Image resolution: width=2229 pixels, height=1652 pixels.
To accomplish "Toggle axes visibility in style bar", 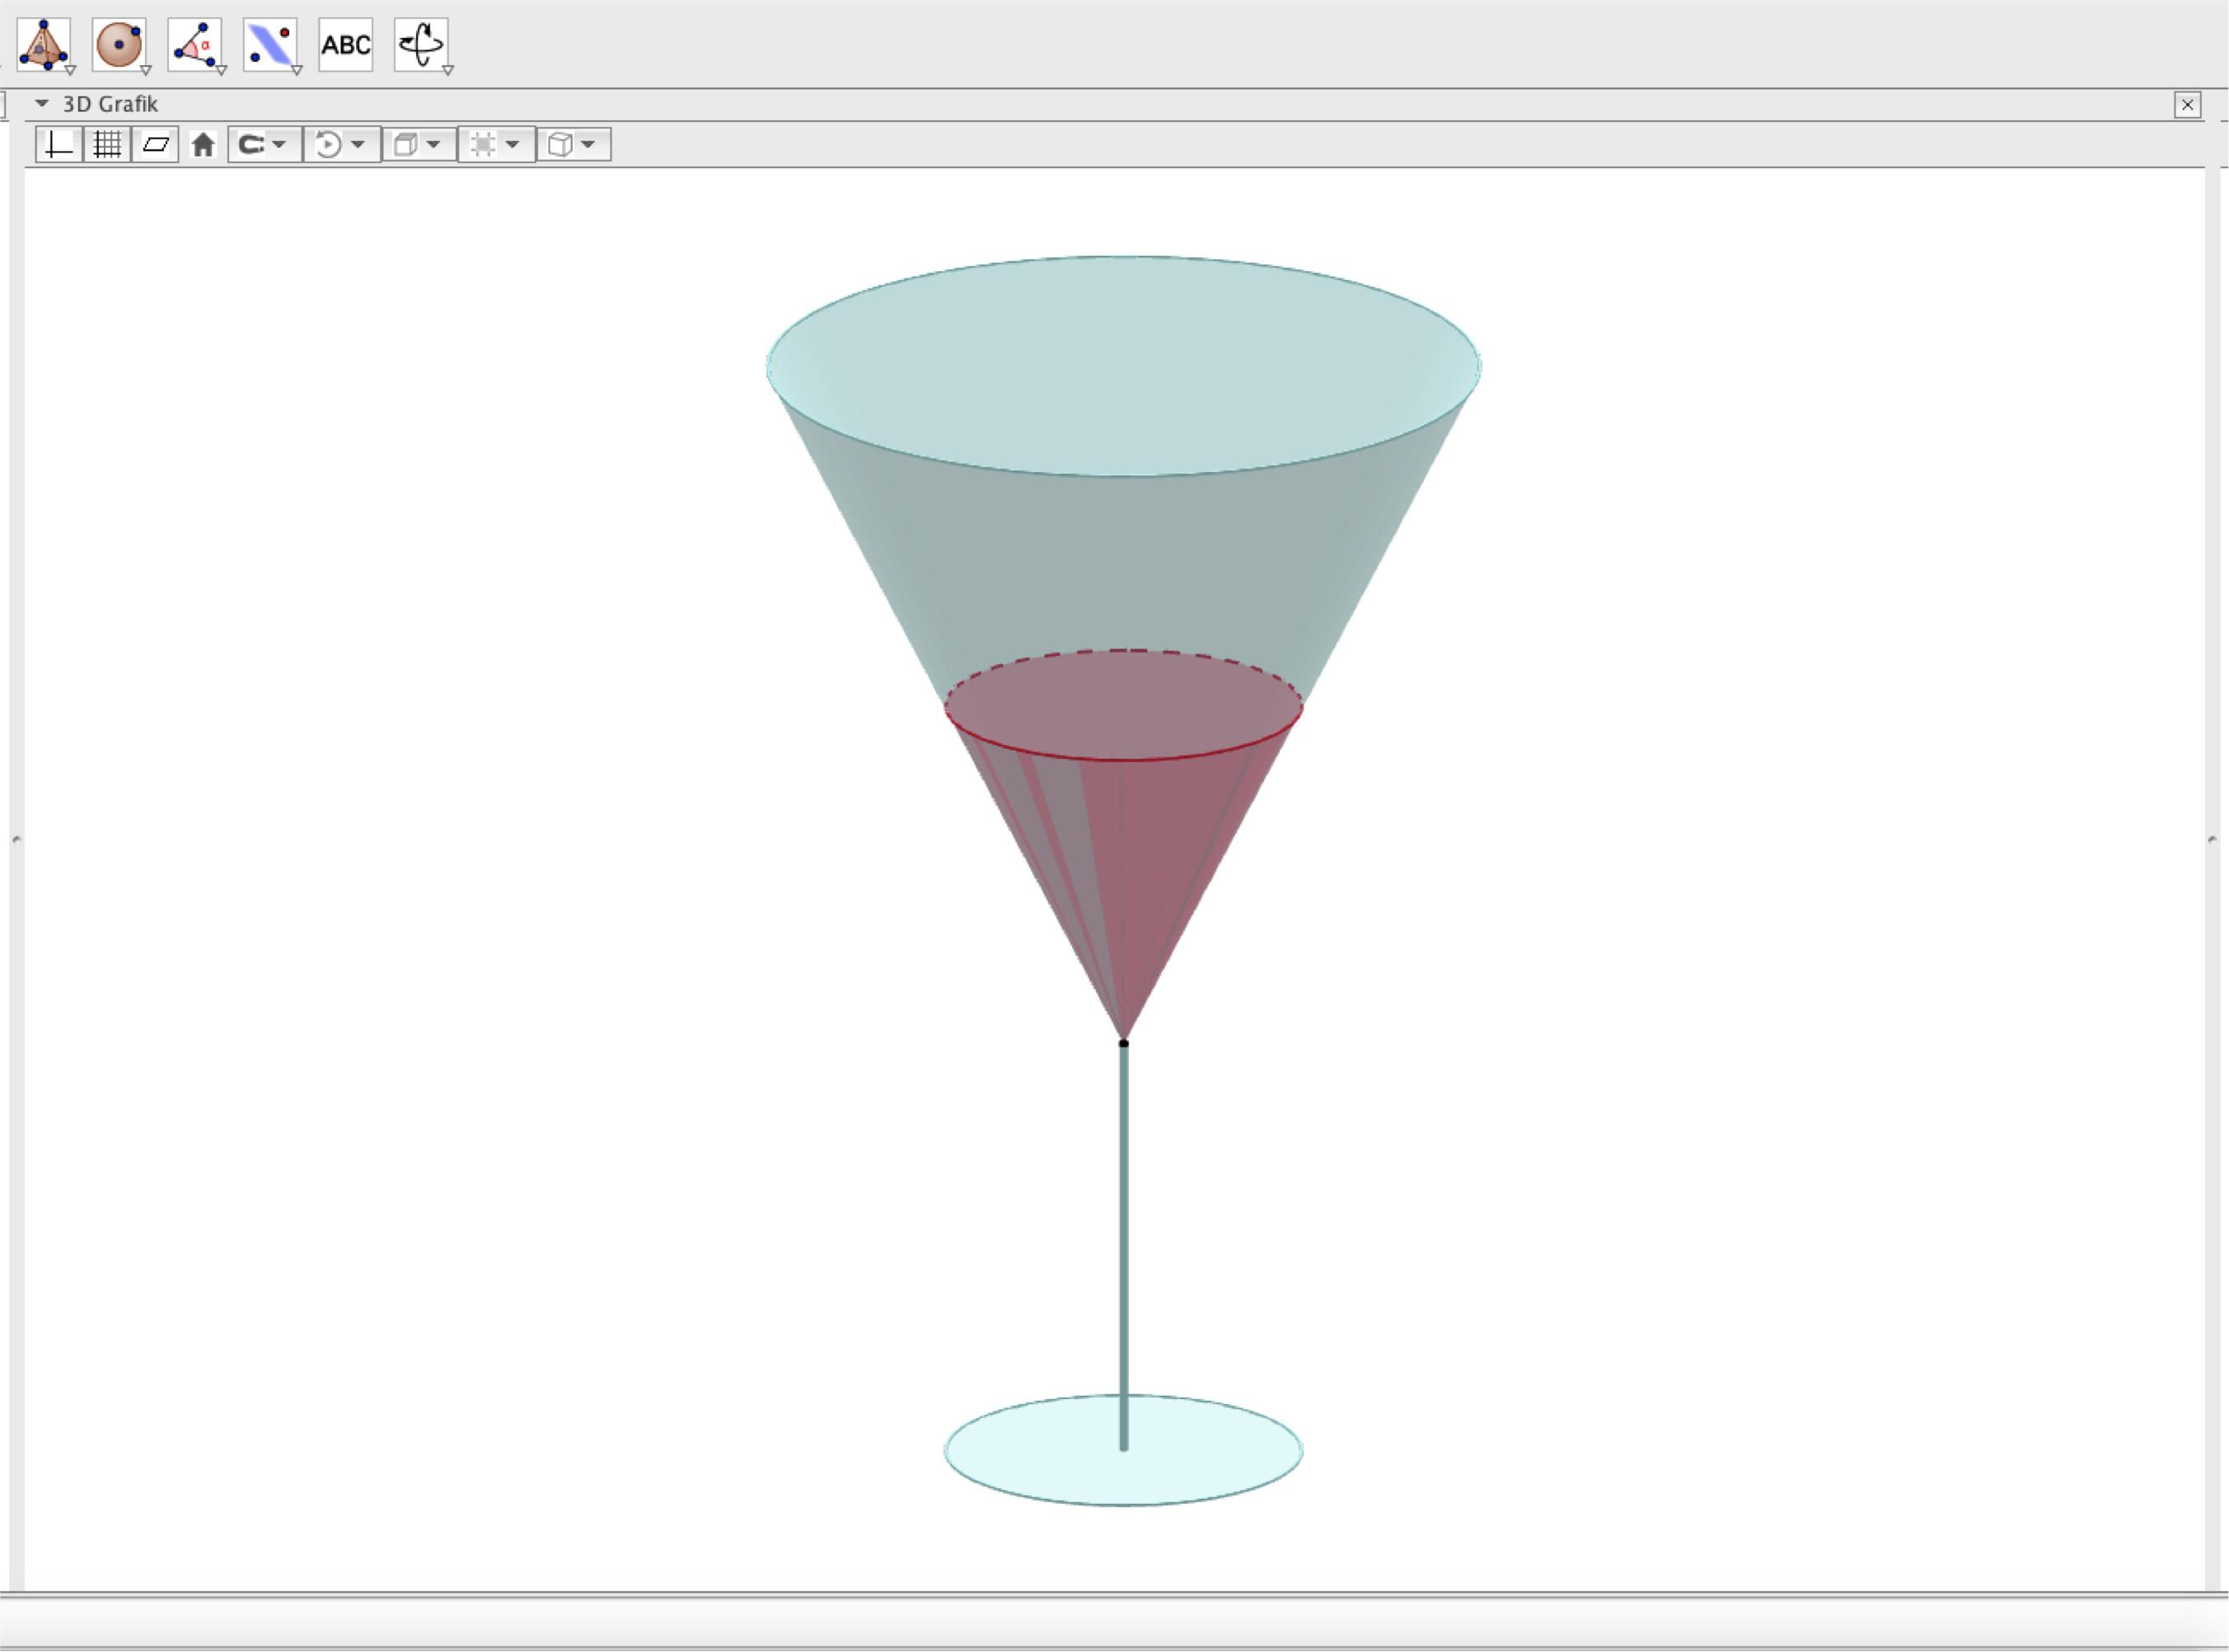I will tap(59, 145).
